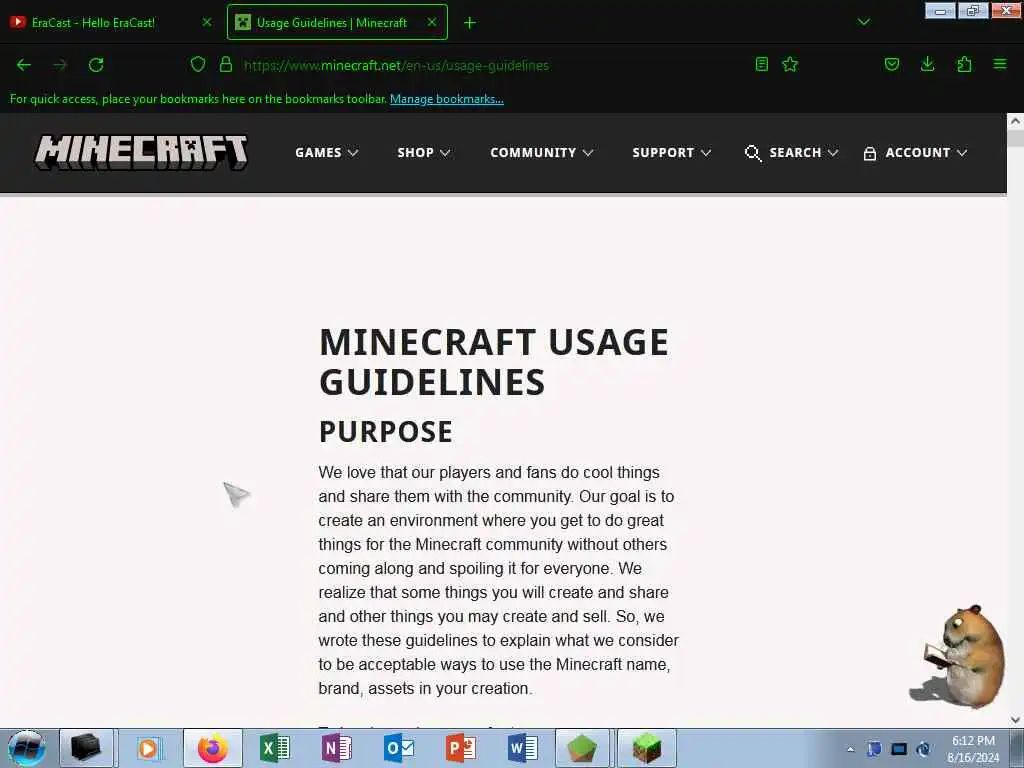Click the page scrollbar down arrow
1024x768 pixels.
pyautogui.click(x=1016, y=720)
